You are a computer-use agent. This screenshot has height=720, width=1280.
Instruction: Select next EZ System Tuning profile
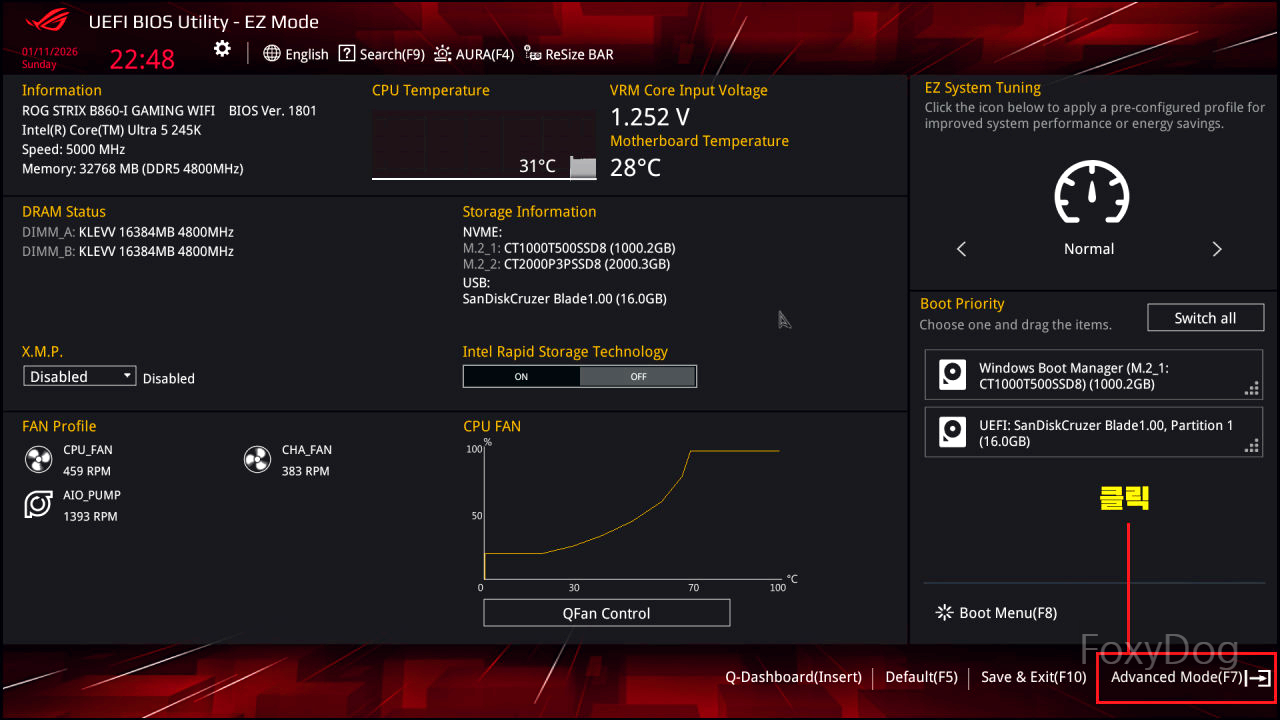coord(1217,249)
